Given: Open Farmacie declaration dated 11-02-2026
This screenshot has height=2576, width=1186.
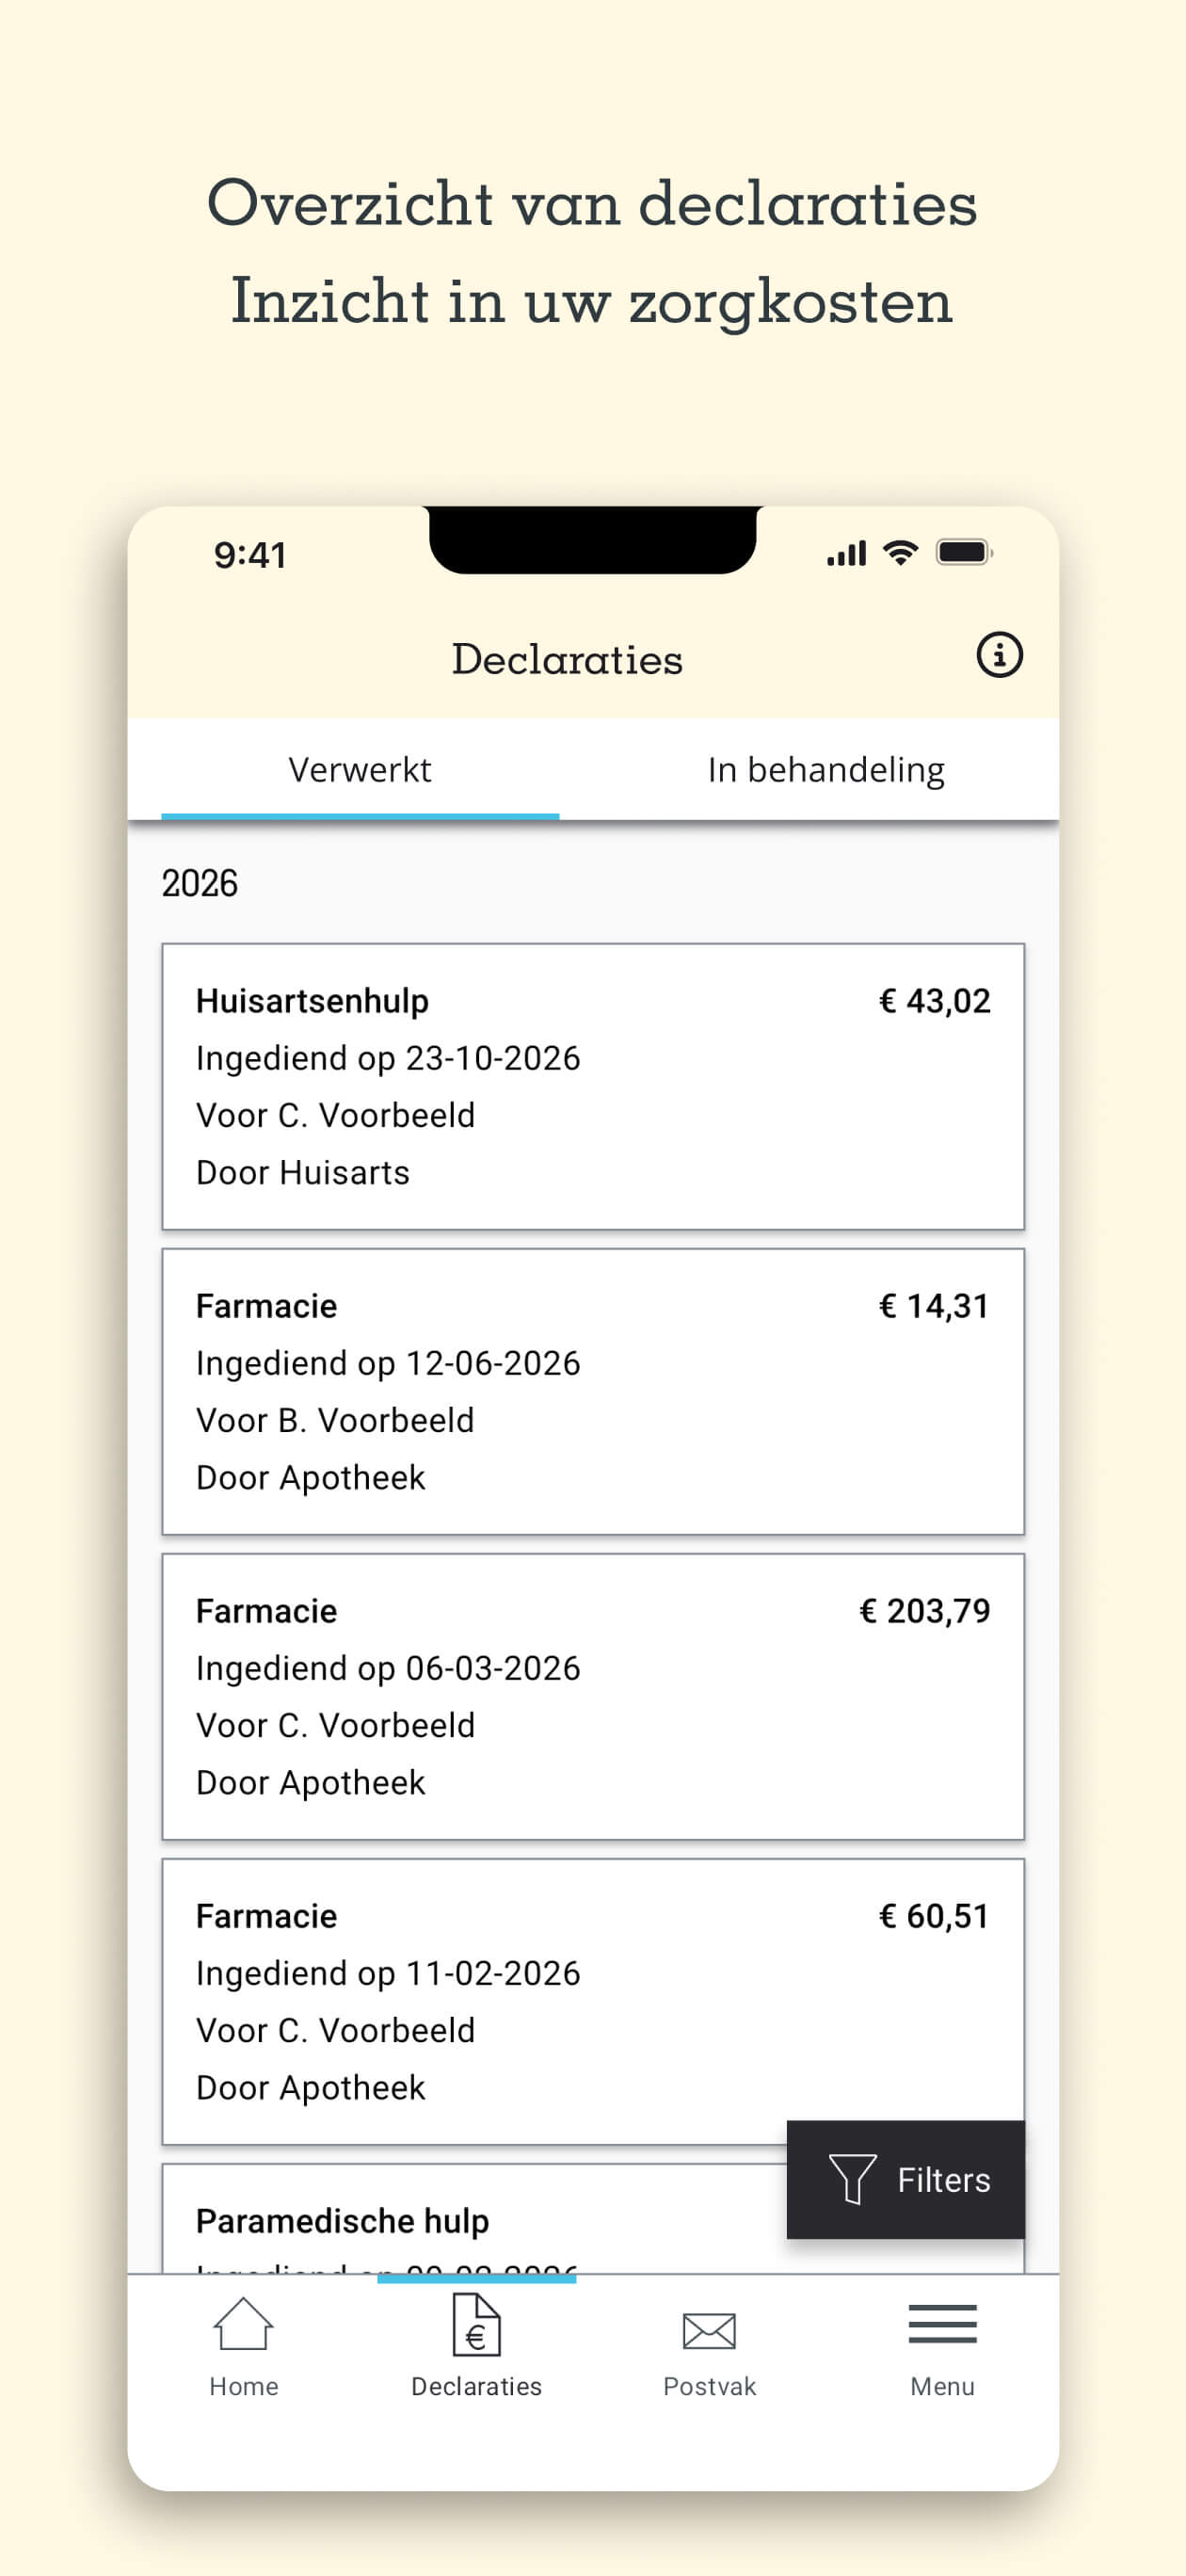Looking at the screenshot, I should tap(593, 2001).
